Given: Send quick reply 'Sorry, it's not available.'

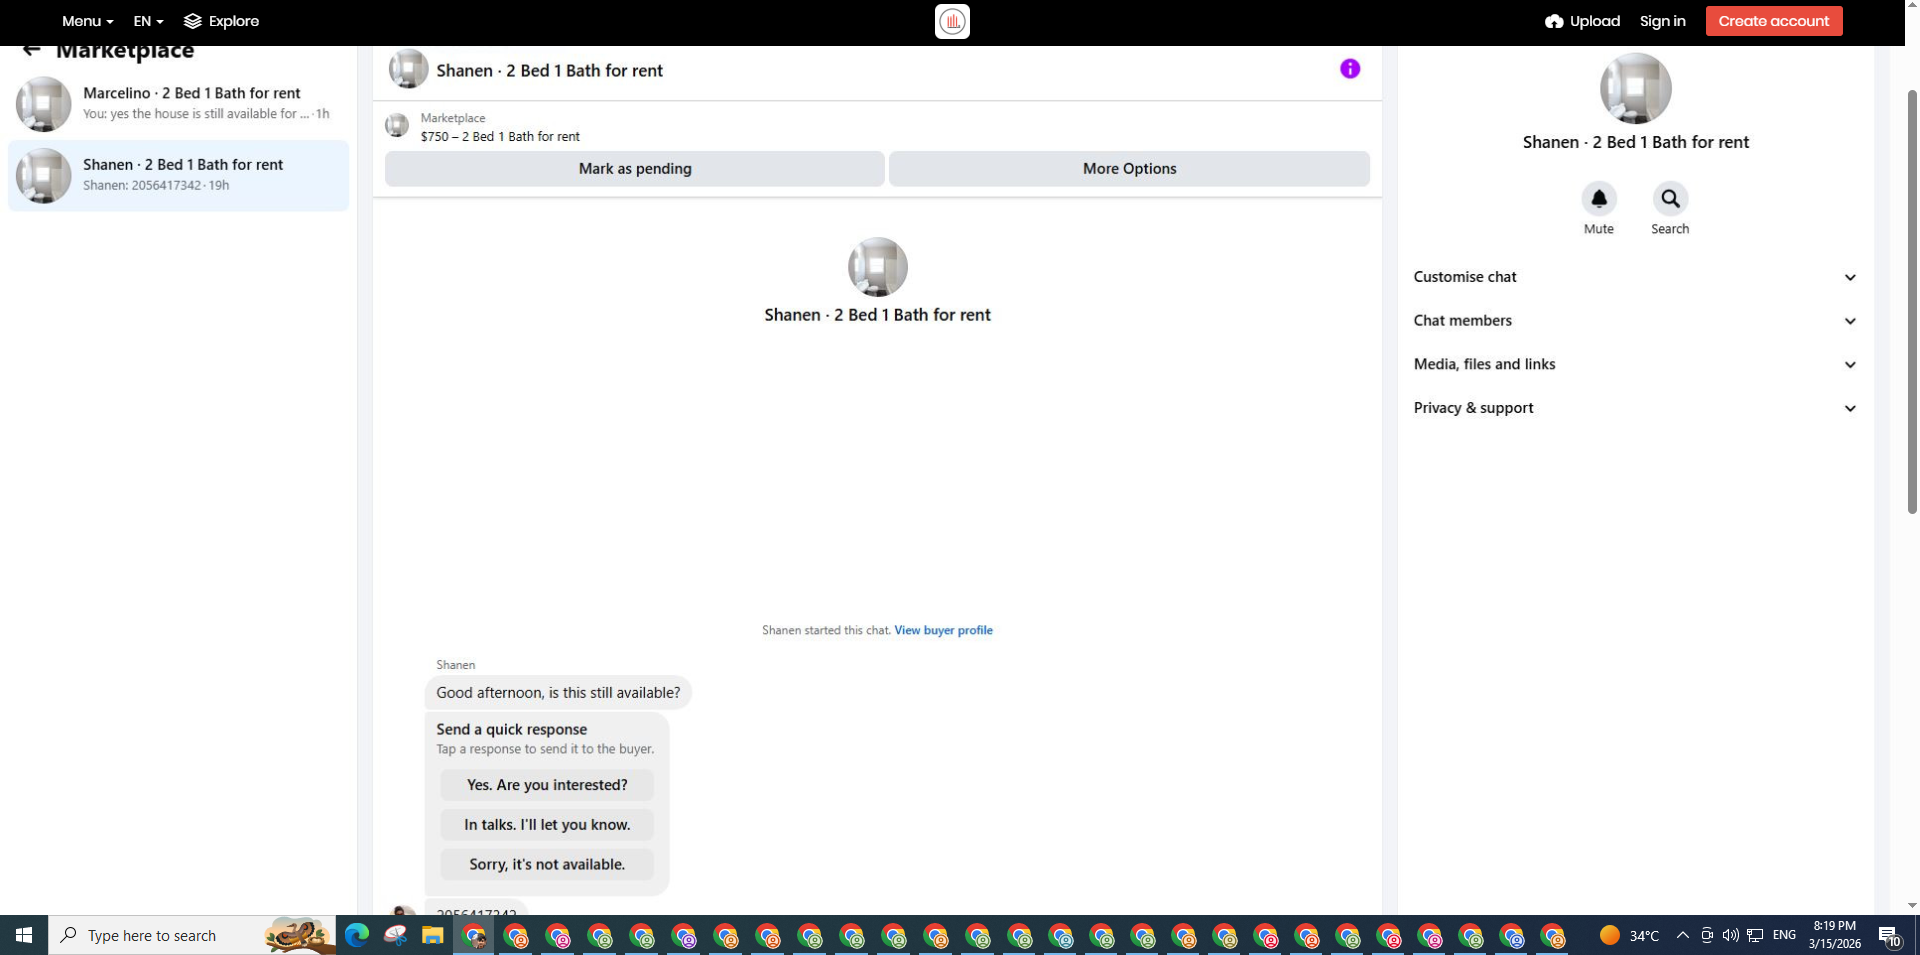Looking at the screenshot, I should point(547,864).
